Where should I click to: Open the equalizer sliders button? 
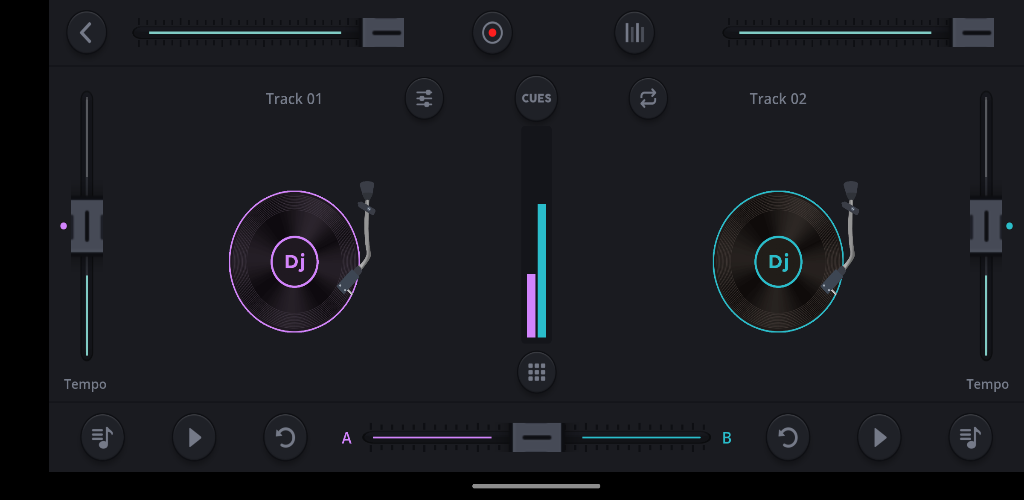point(424,99)
